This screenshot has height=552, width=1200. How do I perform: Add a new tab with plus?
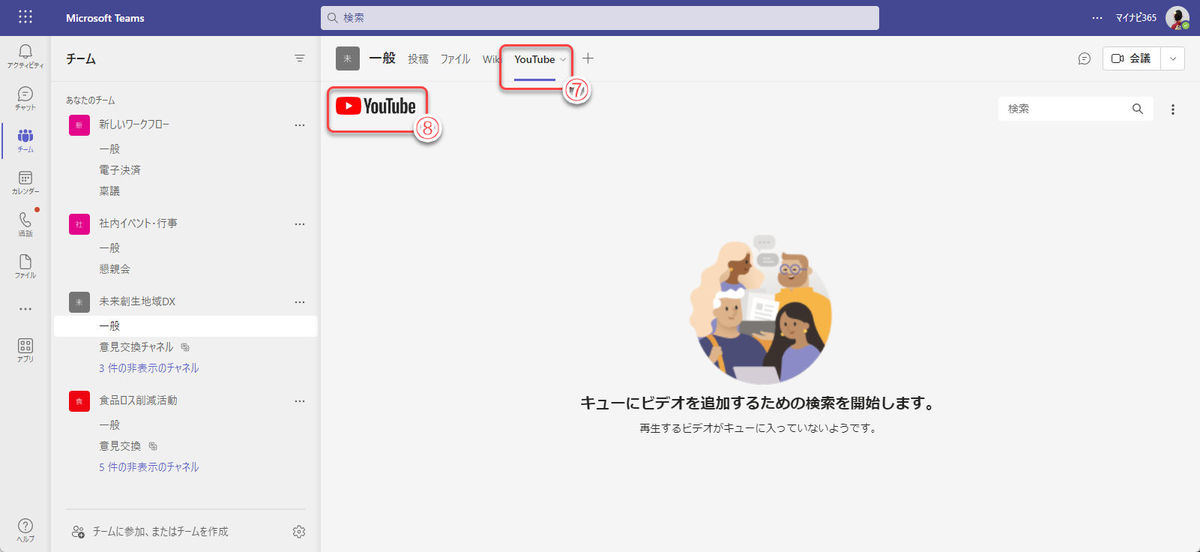(588, 59)
